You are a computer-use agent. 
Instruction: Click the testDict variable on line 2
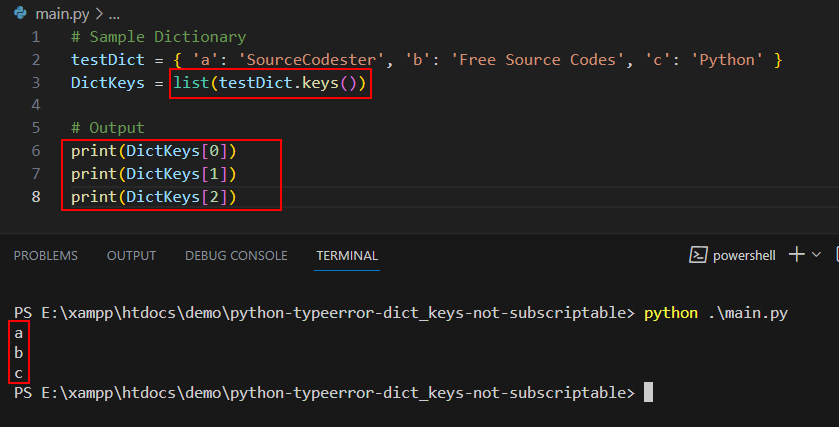click(108, 59)
